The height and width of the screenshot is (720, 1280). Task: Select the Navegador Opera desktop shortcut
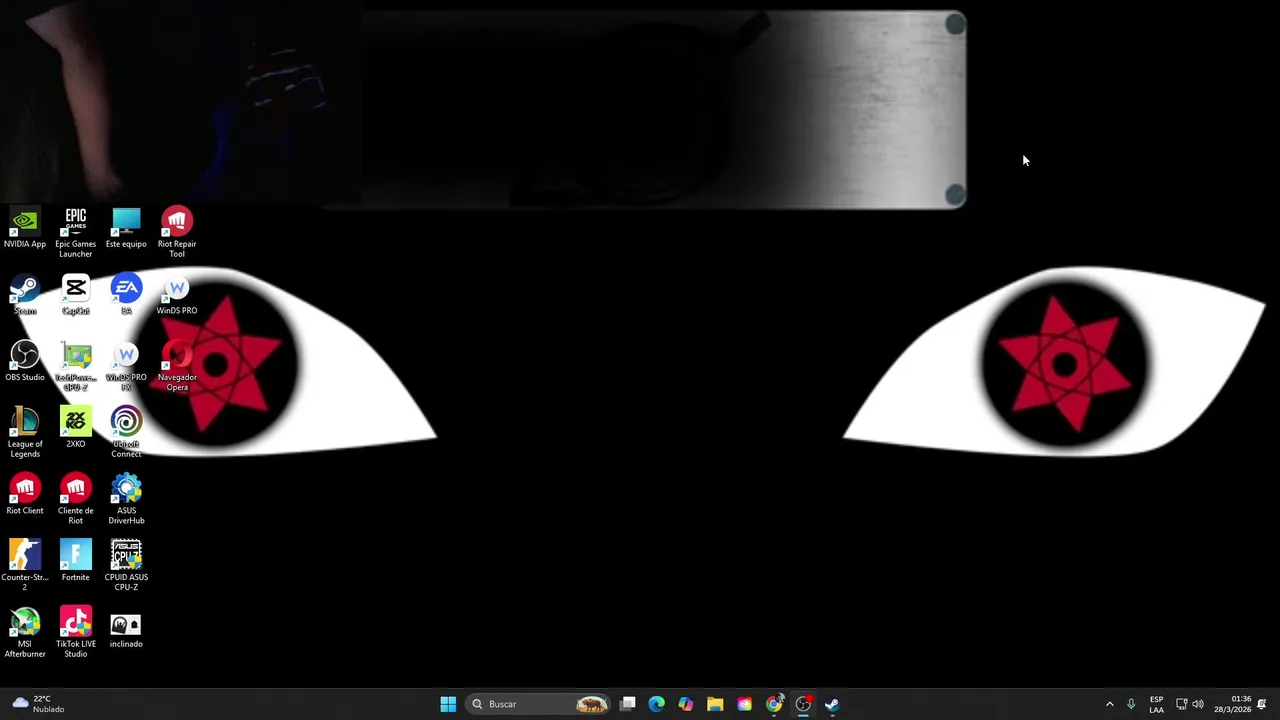(x=177, y=366)
